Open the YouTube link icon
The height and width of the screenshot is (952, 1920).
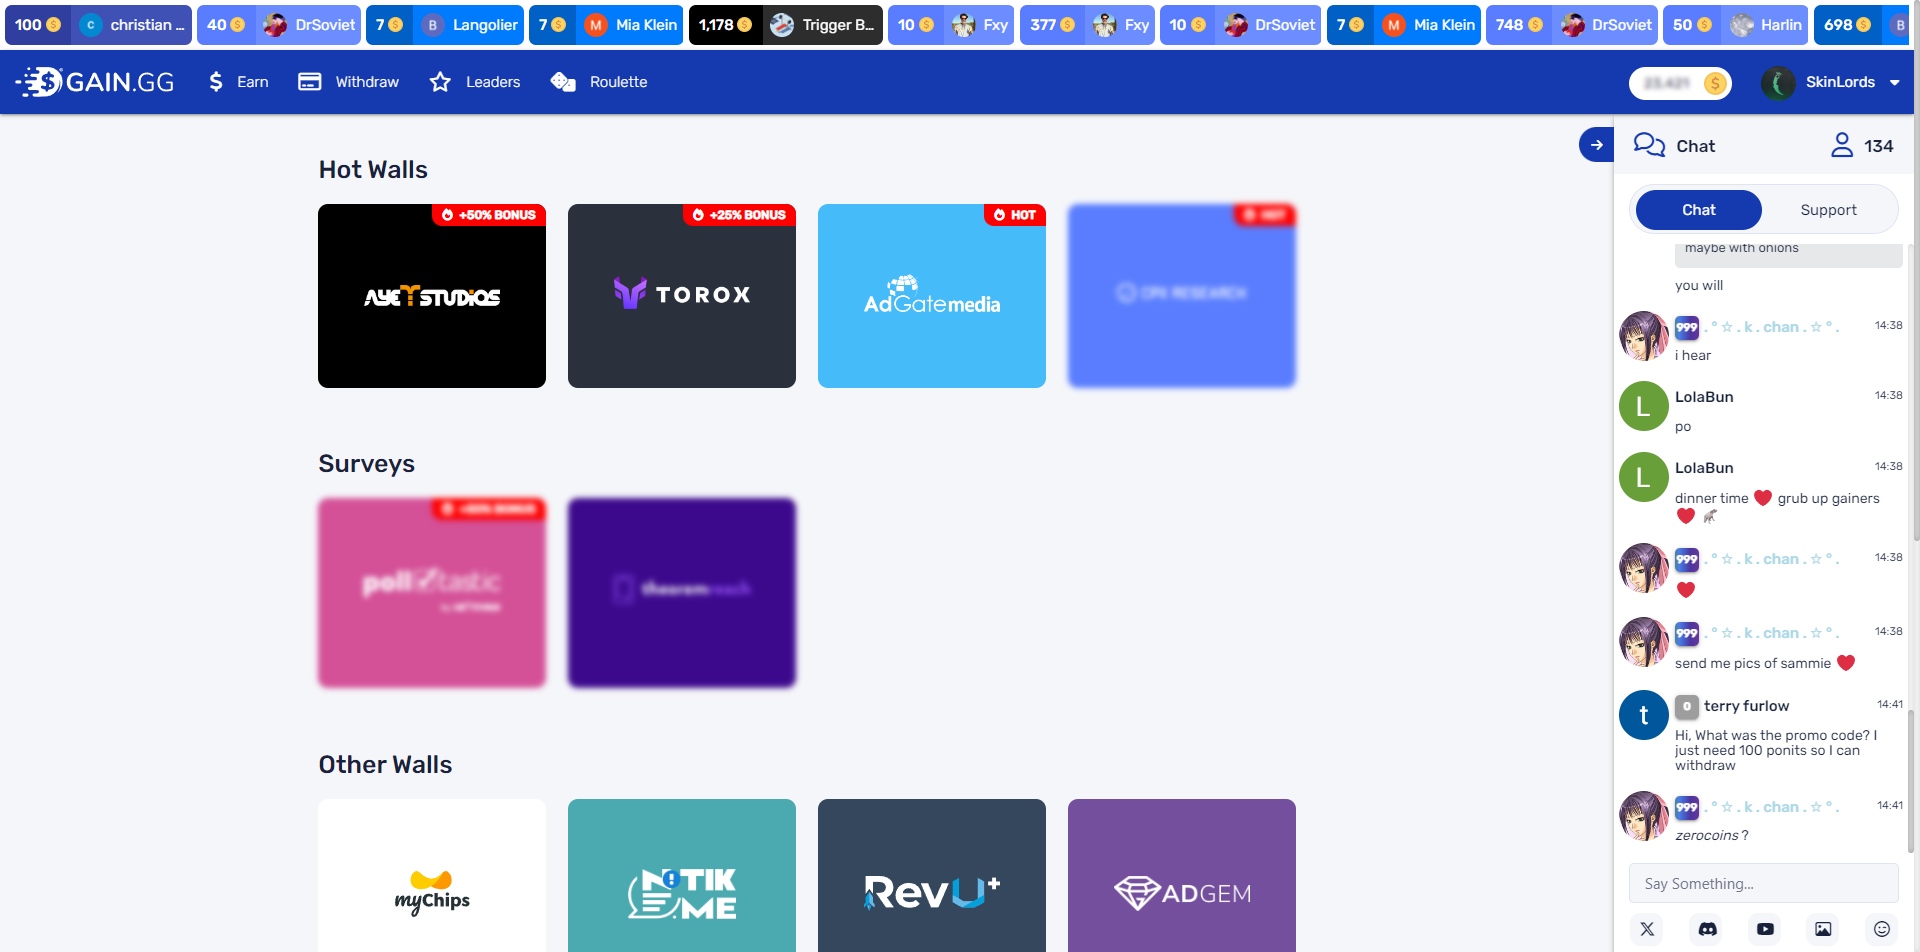(1765, 929)
